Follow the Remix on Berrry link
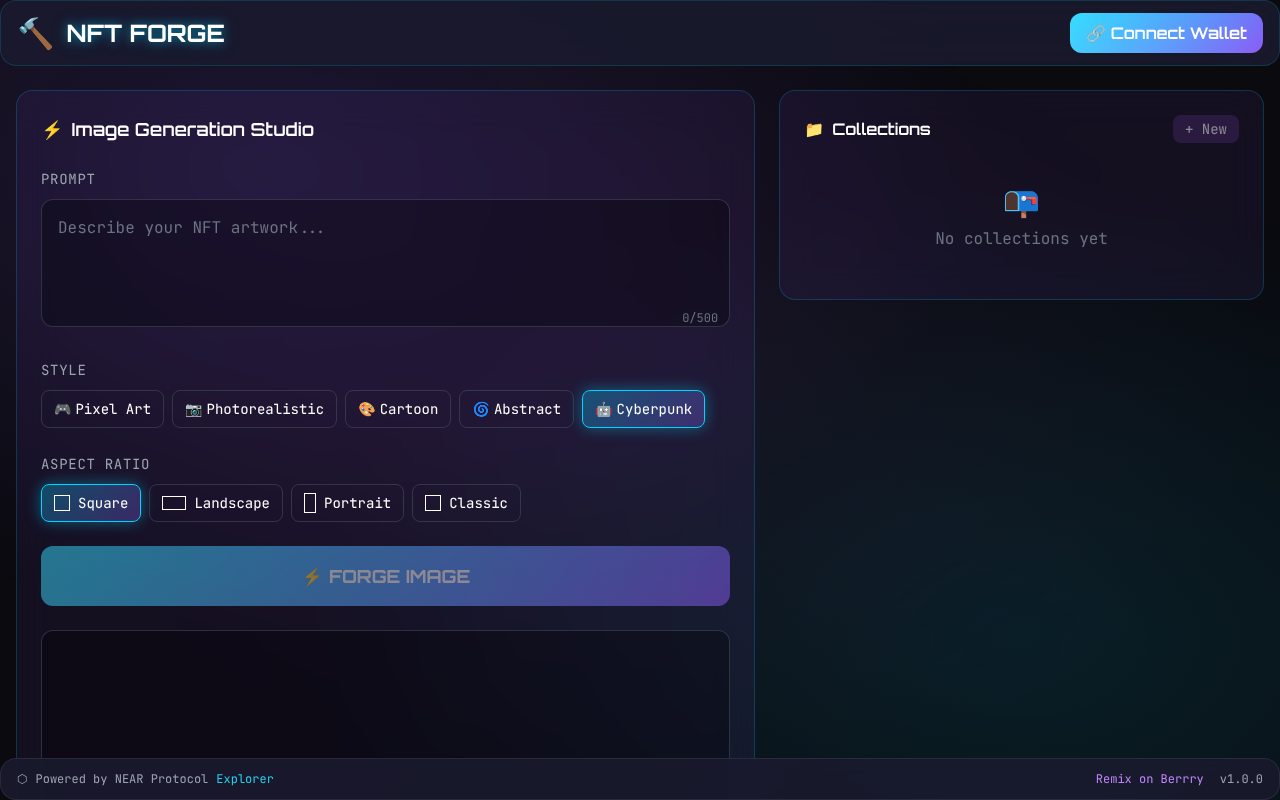The width and height of the screenshot is (1280, 800). (x=1149, y=779)
